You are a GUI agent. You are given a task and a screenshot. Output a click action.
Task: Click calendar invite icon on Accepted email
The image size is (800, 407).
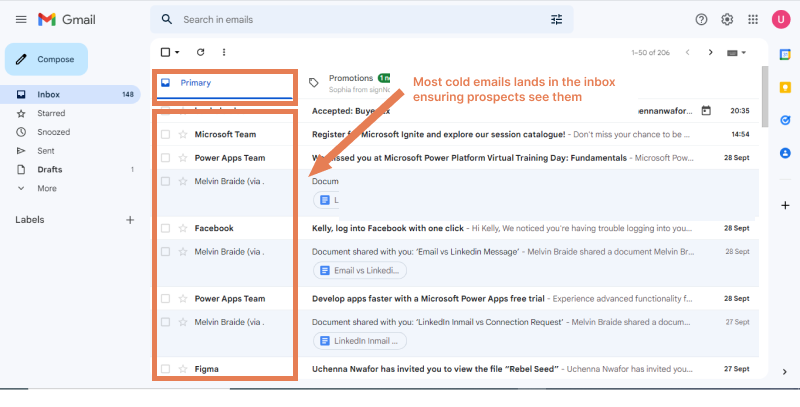pyautogui.click(x=706, y=111)
